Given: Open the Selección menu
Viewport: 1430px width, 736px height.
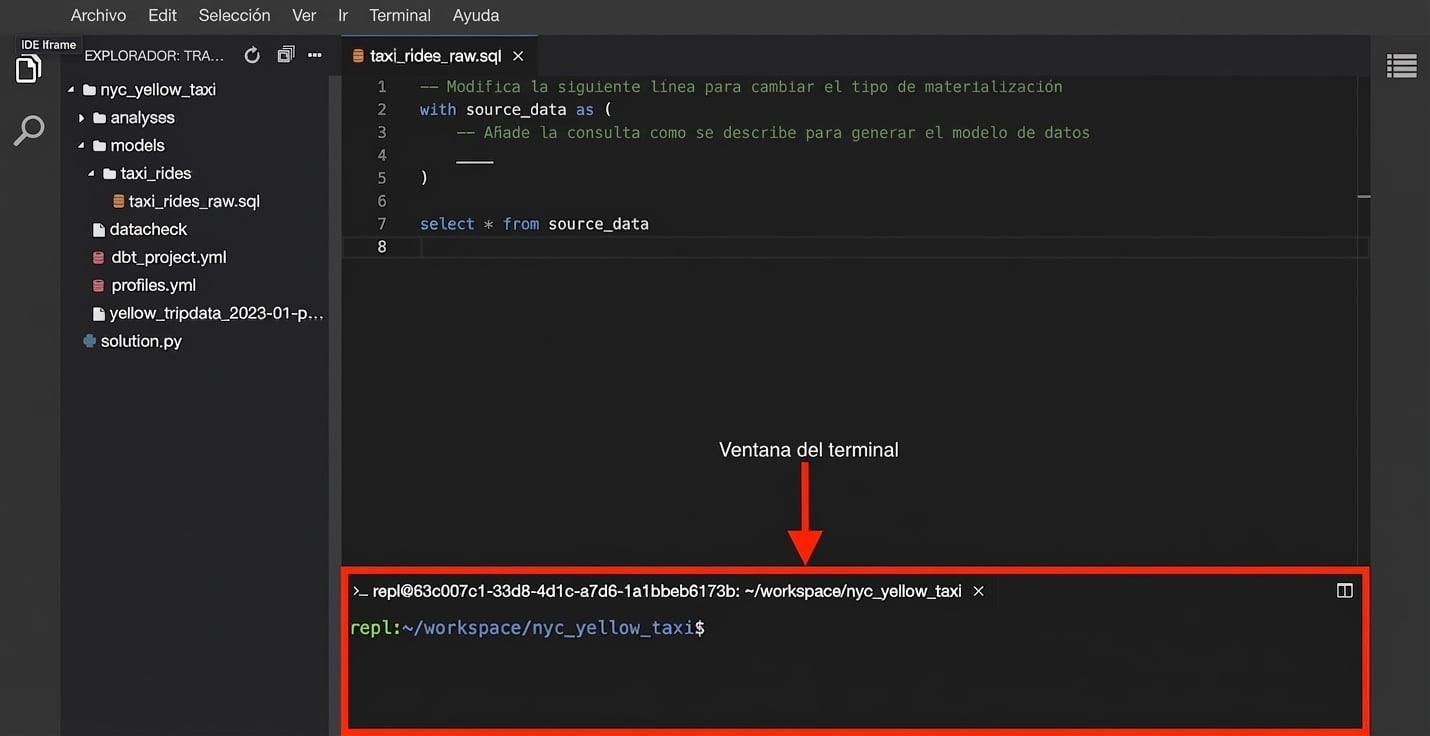Looking at the screenshot, I should pyautogui.click(x=234, y=15).
